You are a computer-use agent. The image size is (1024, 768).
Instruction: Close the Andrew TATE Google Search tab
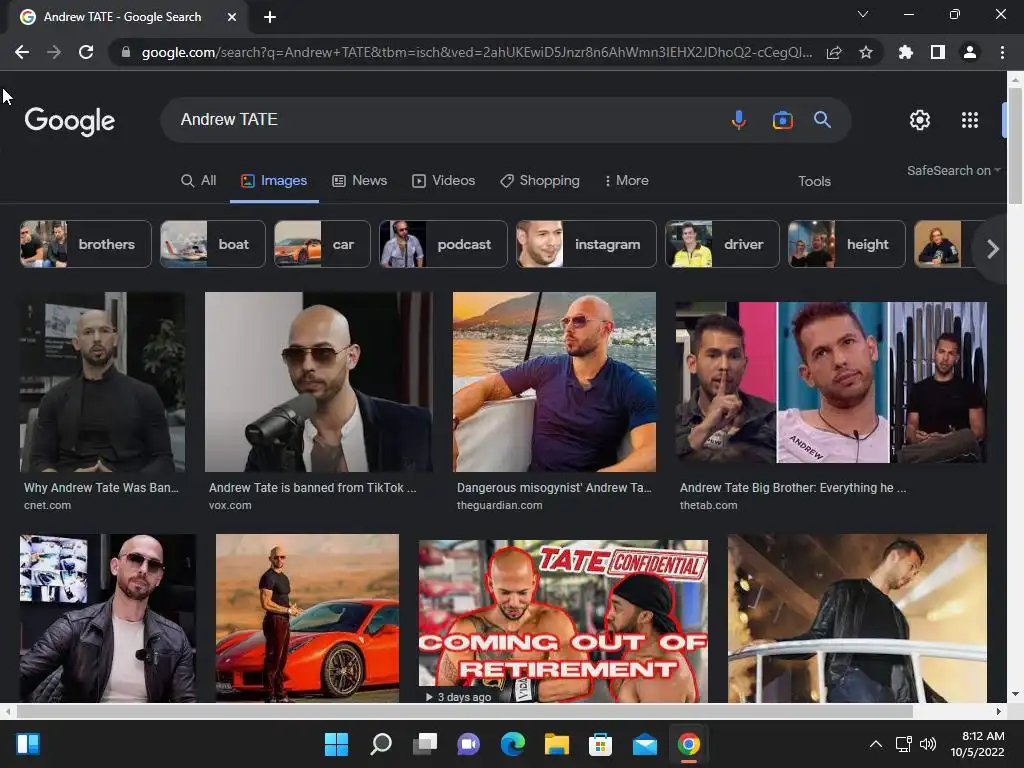tap(232, 17)
